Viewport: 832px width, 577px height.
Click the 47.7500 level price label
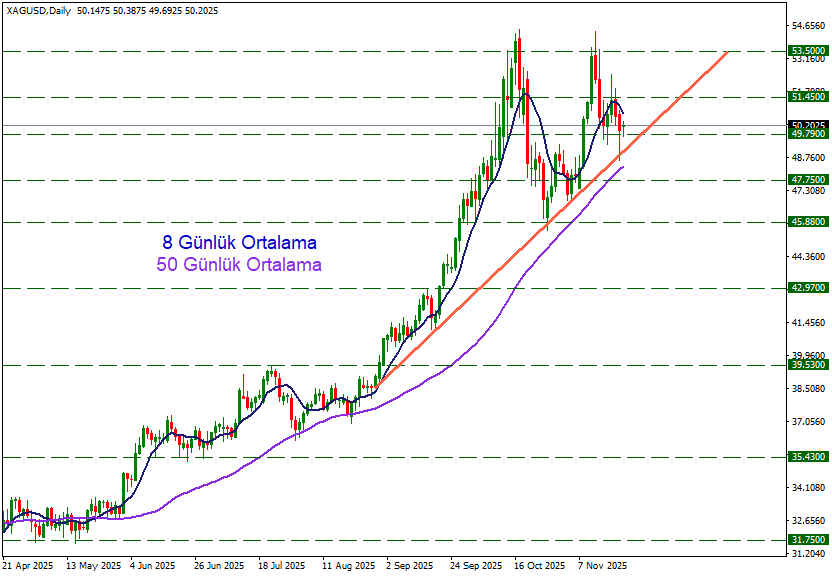pyautogui.click(x=807, y=180)
